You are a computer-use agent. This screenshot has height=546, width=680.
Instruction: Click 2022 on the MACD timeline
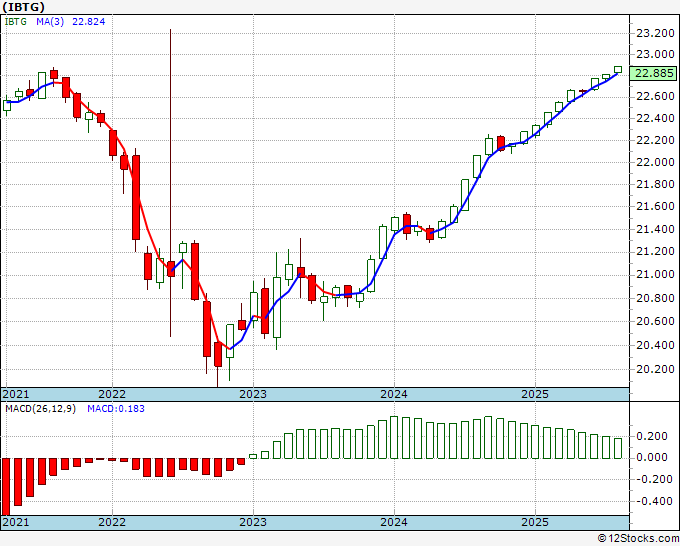point(112,522)
